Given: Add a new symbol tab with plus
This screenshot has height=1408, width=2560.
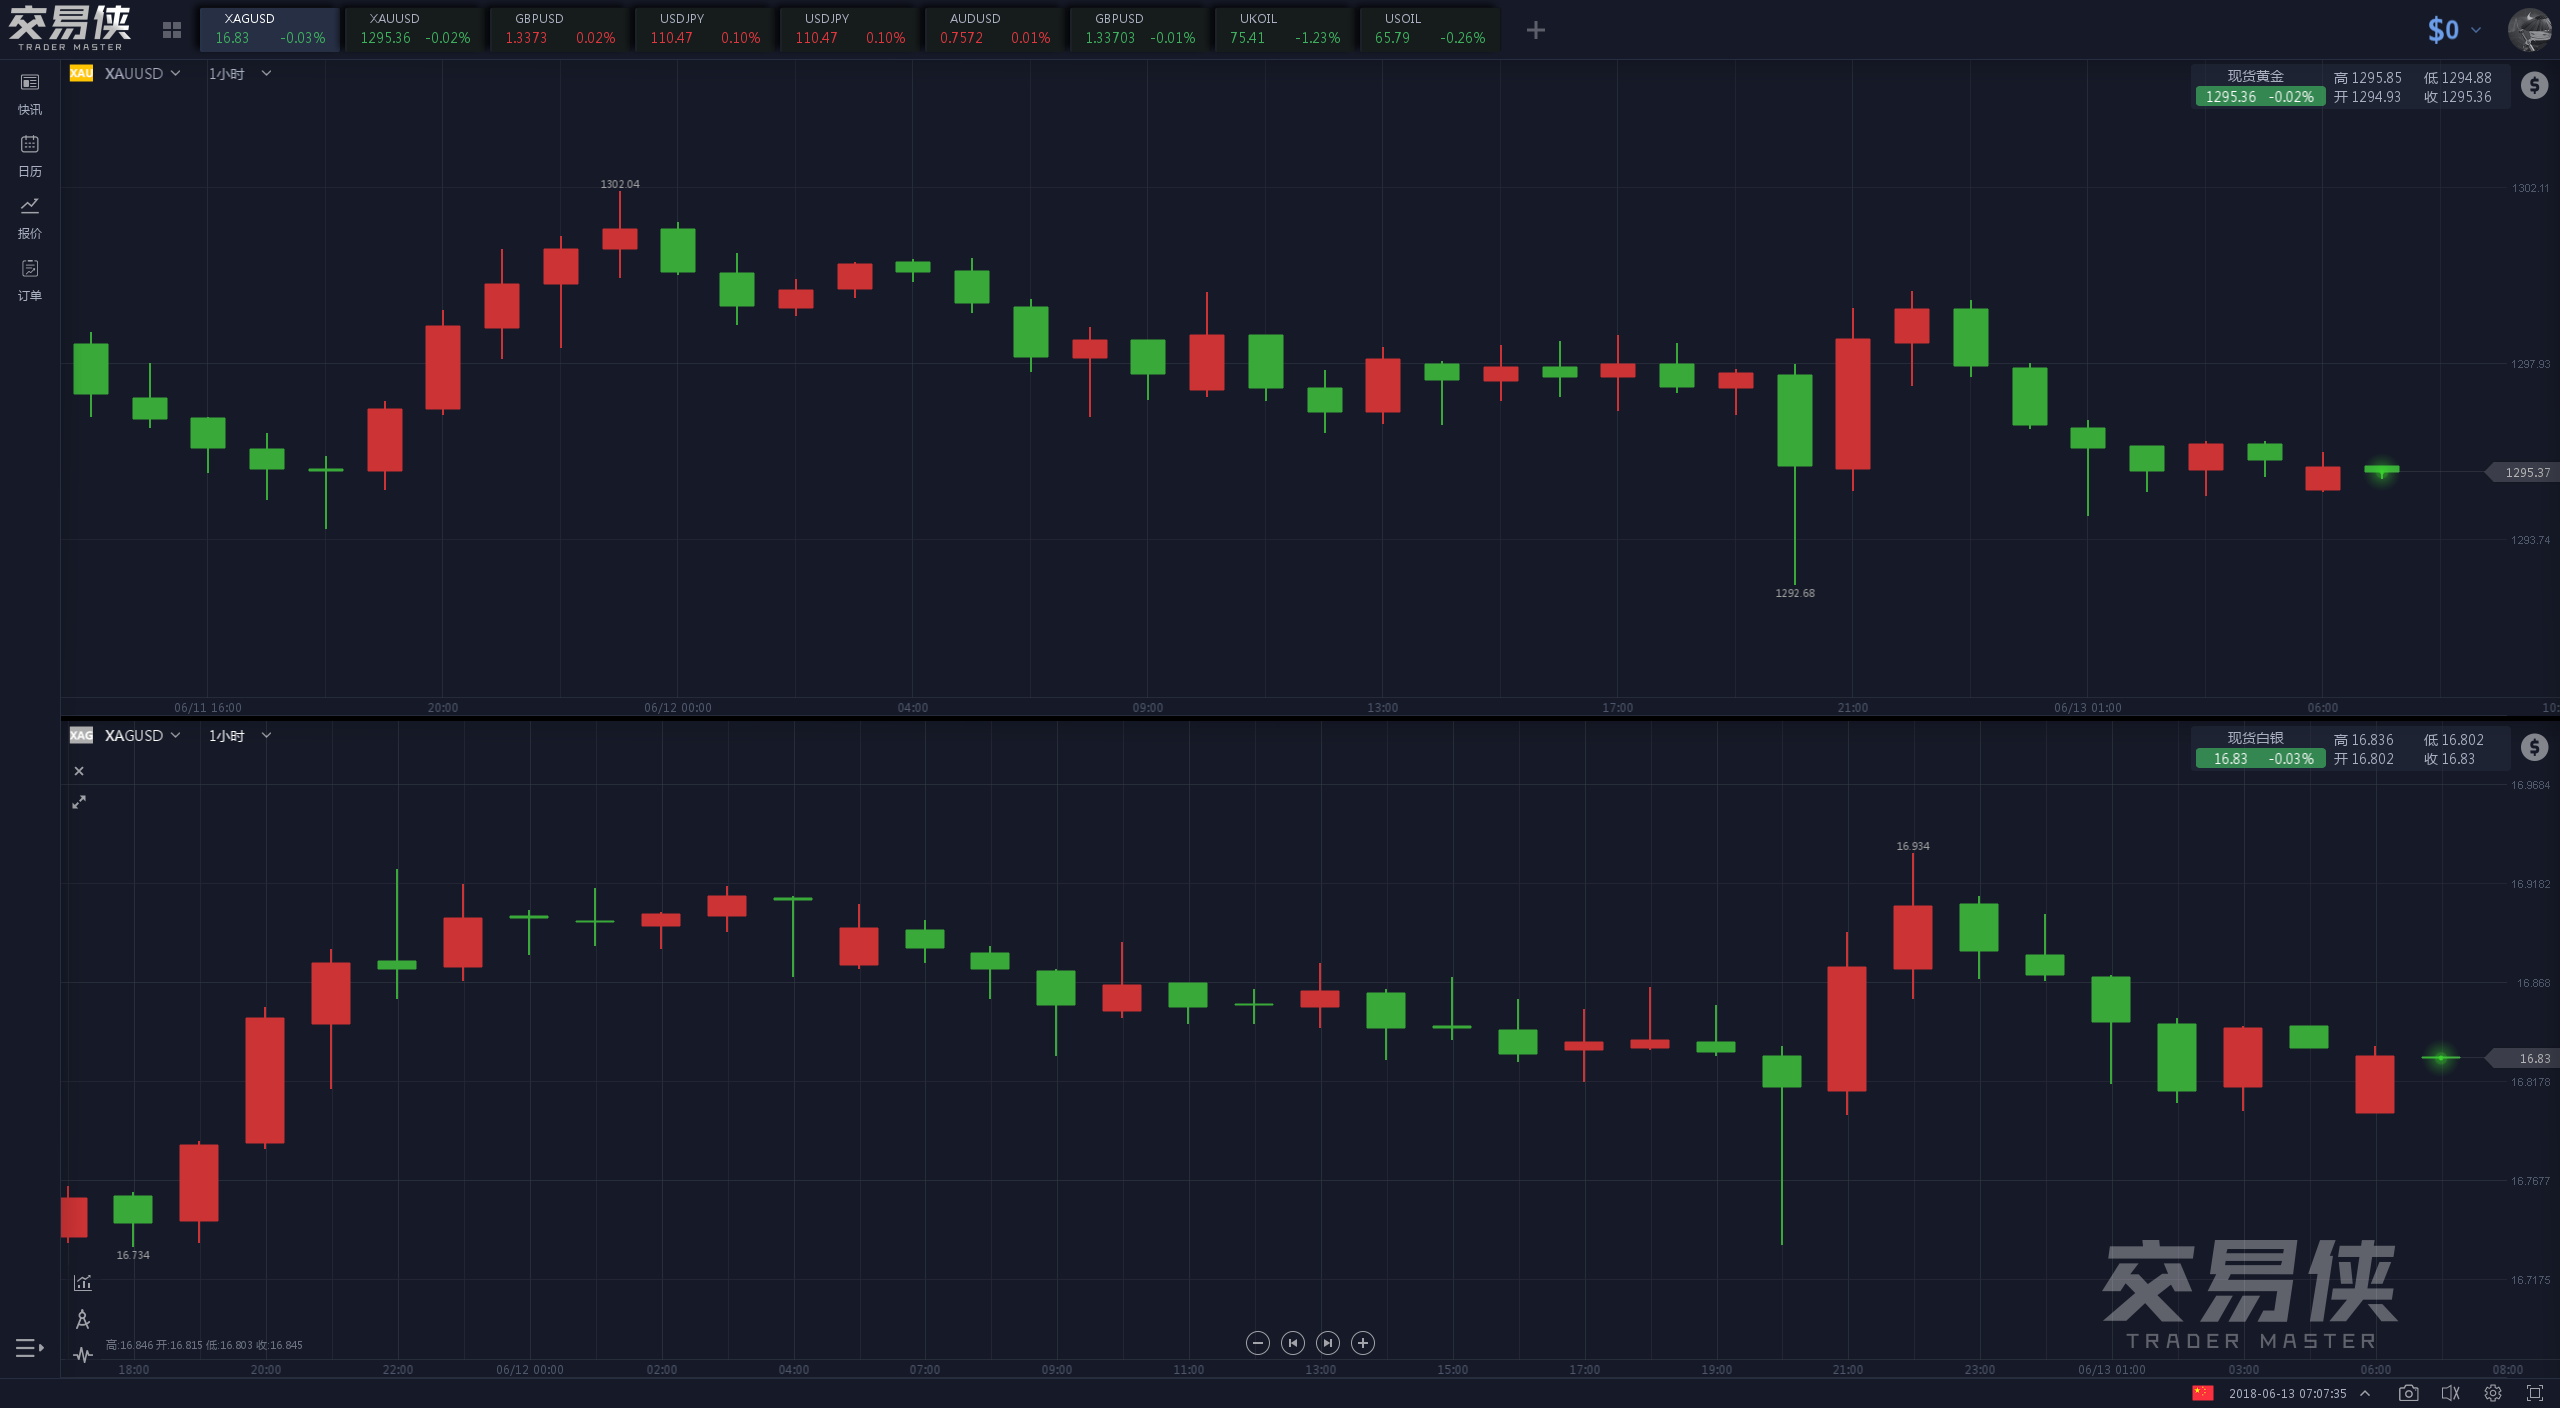Looking at the screenshot, I should coord(1536,31).
